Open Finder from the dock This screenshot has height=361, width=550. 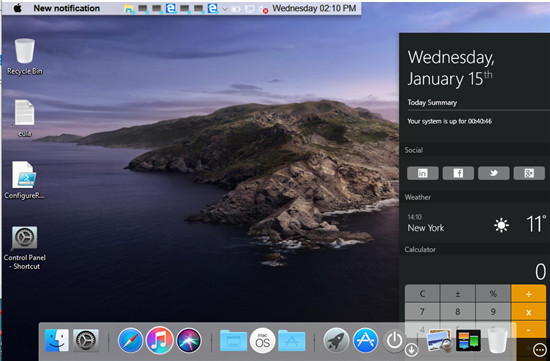(x=57, y=340)
